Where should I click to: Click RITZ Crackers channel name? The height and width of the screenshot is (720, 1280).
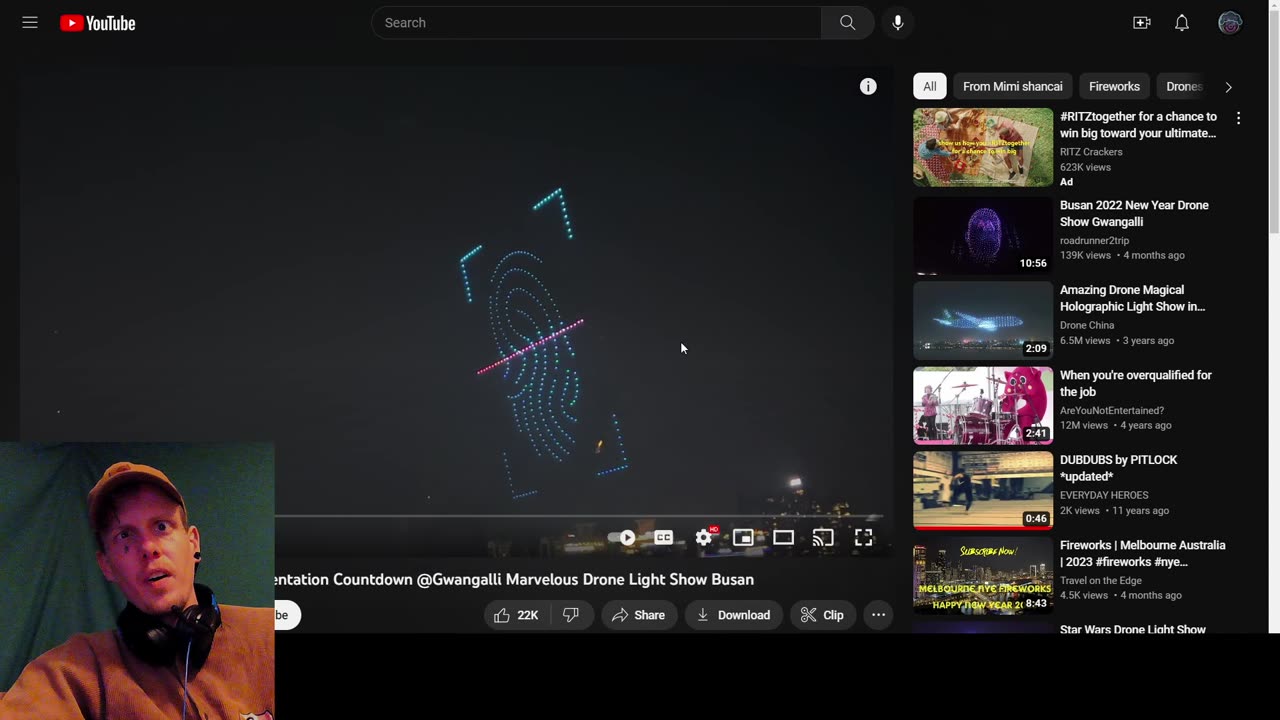1091,152
